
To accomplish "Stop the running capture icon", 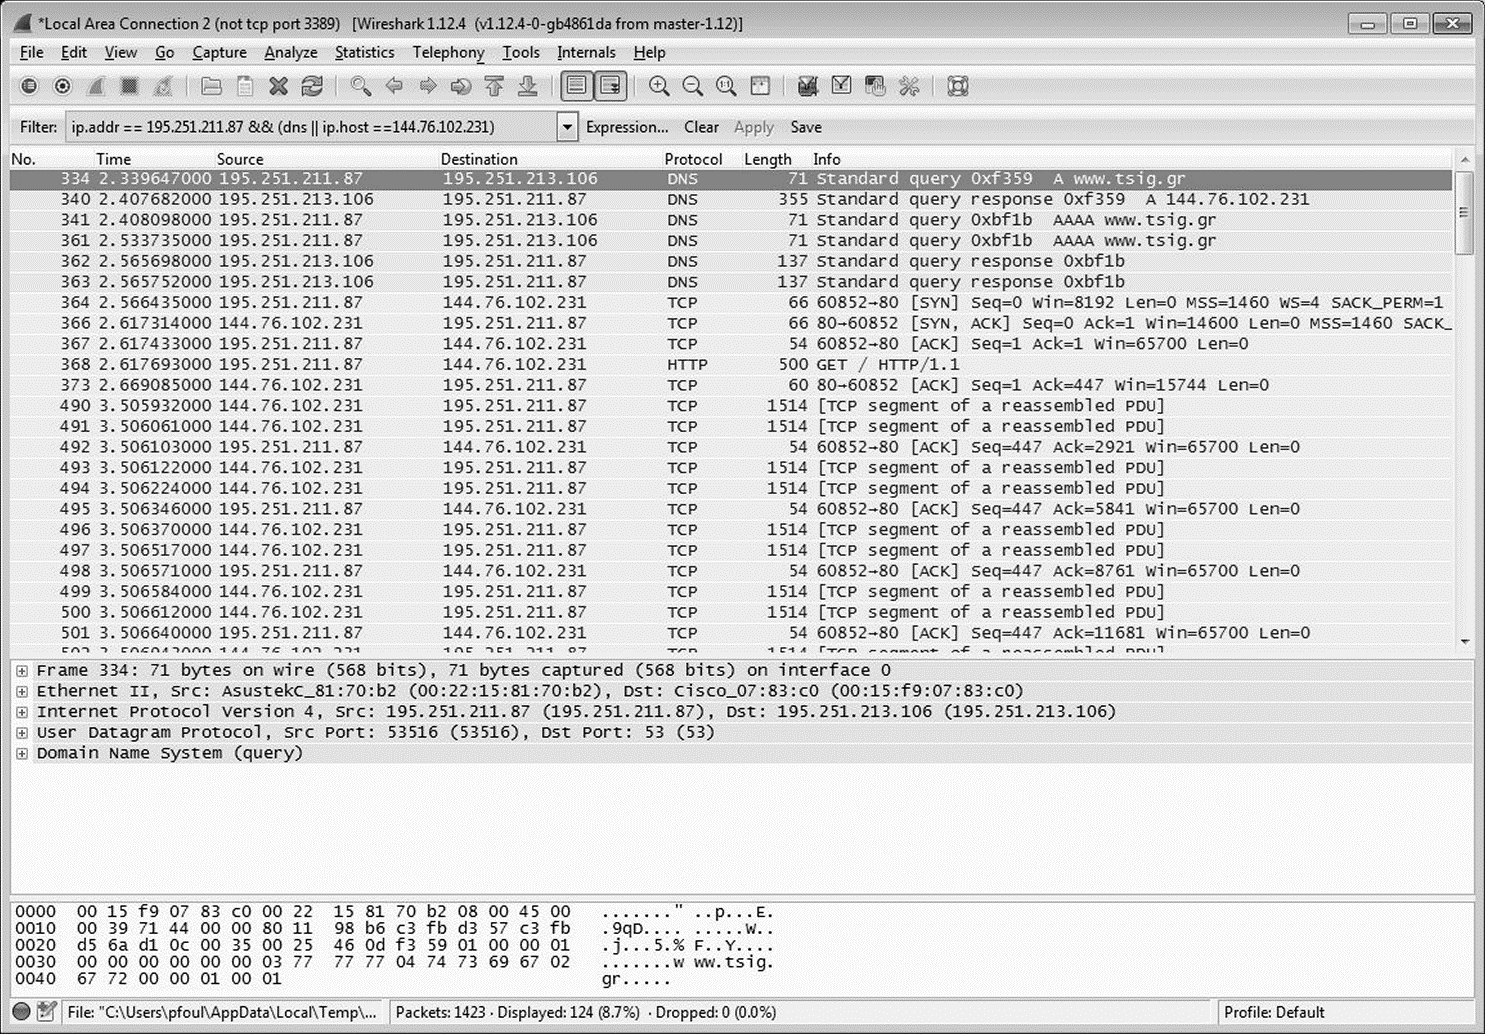I will 129,86.
